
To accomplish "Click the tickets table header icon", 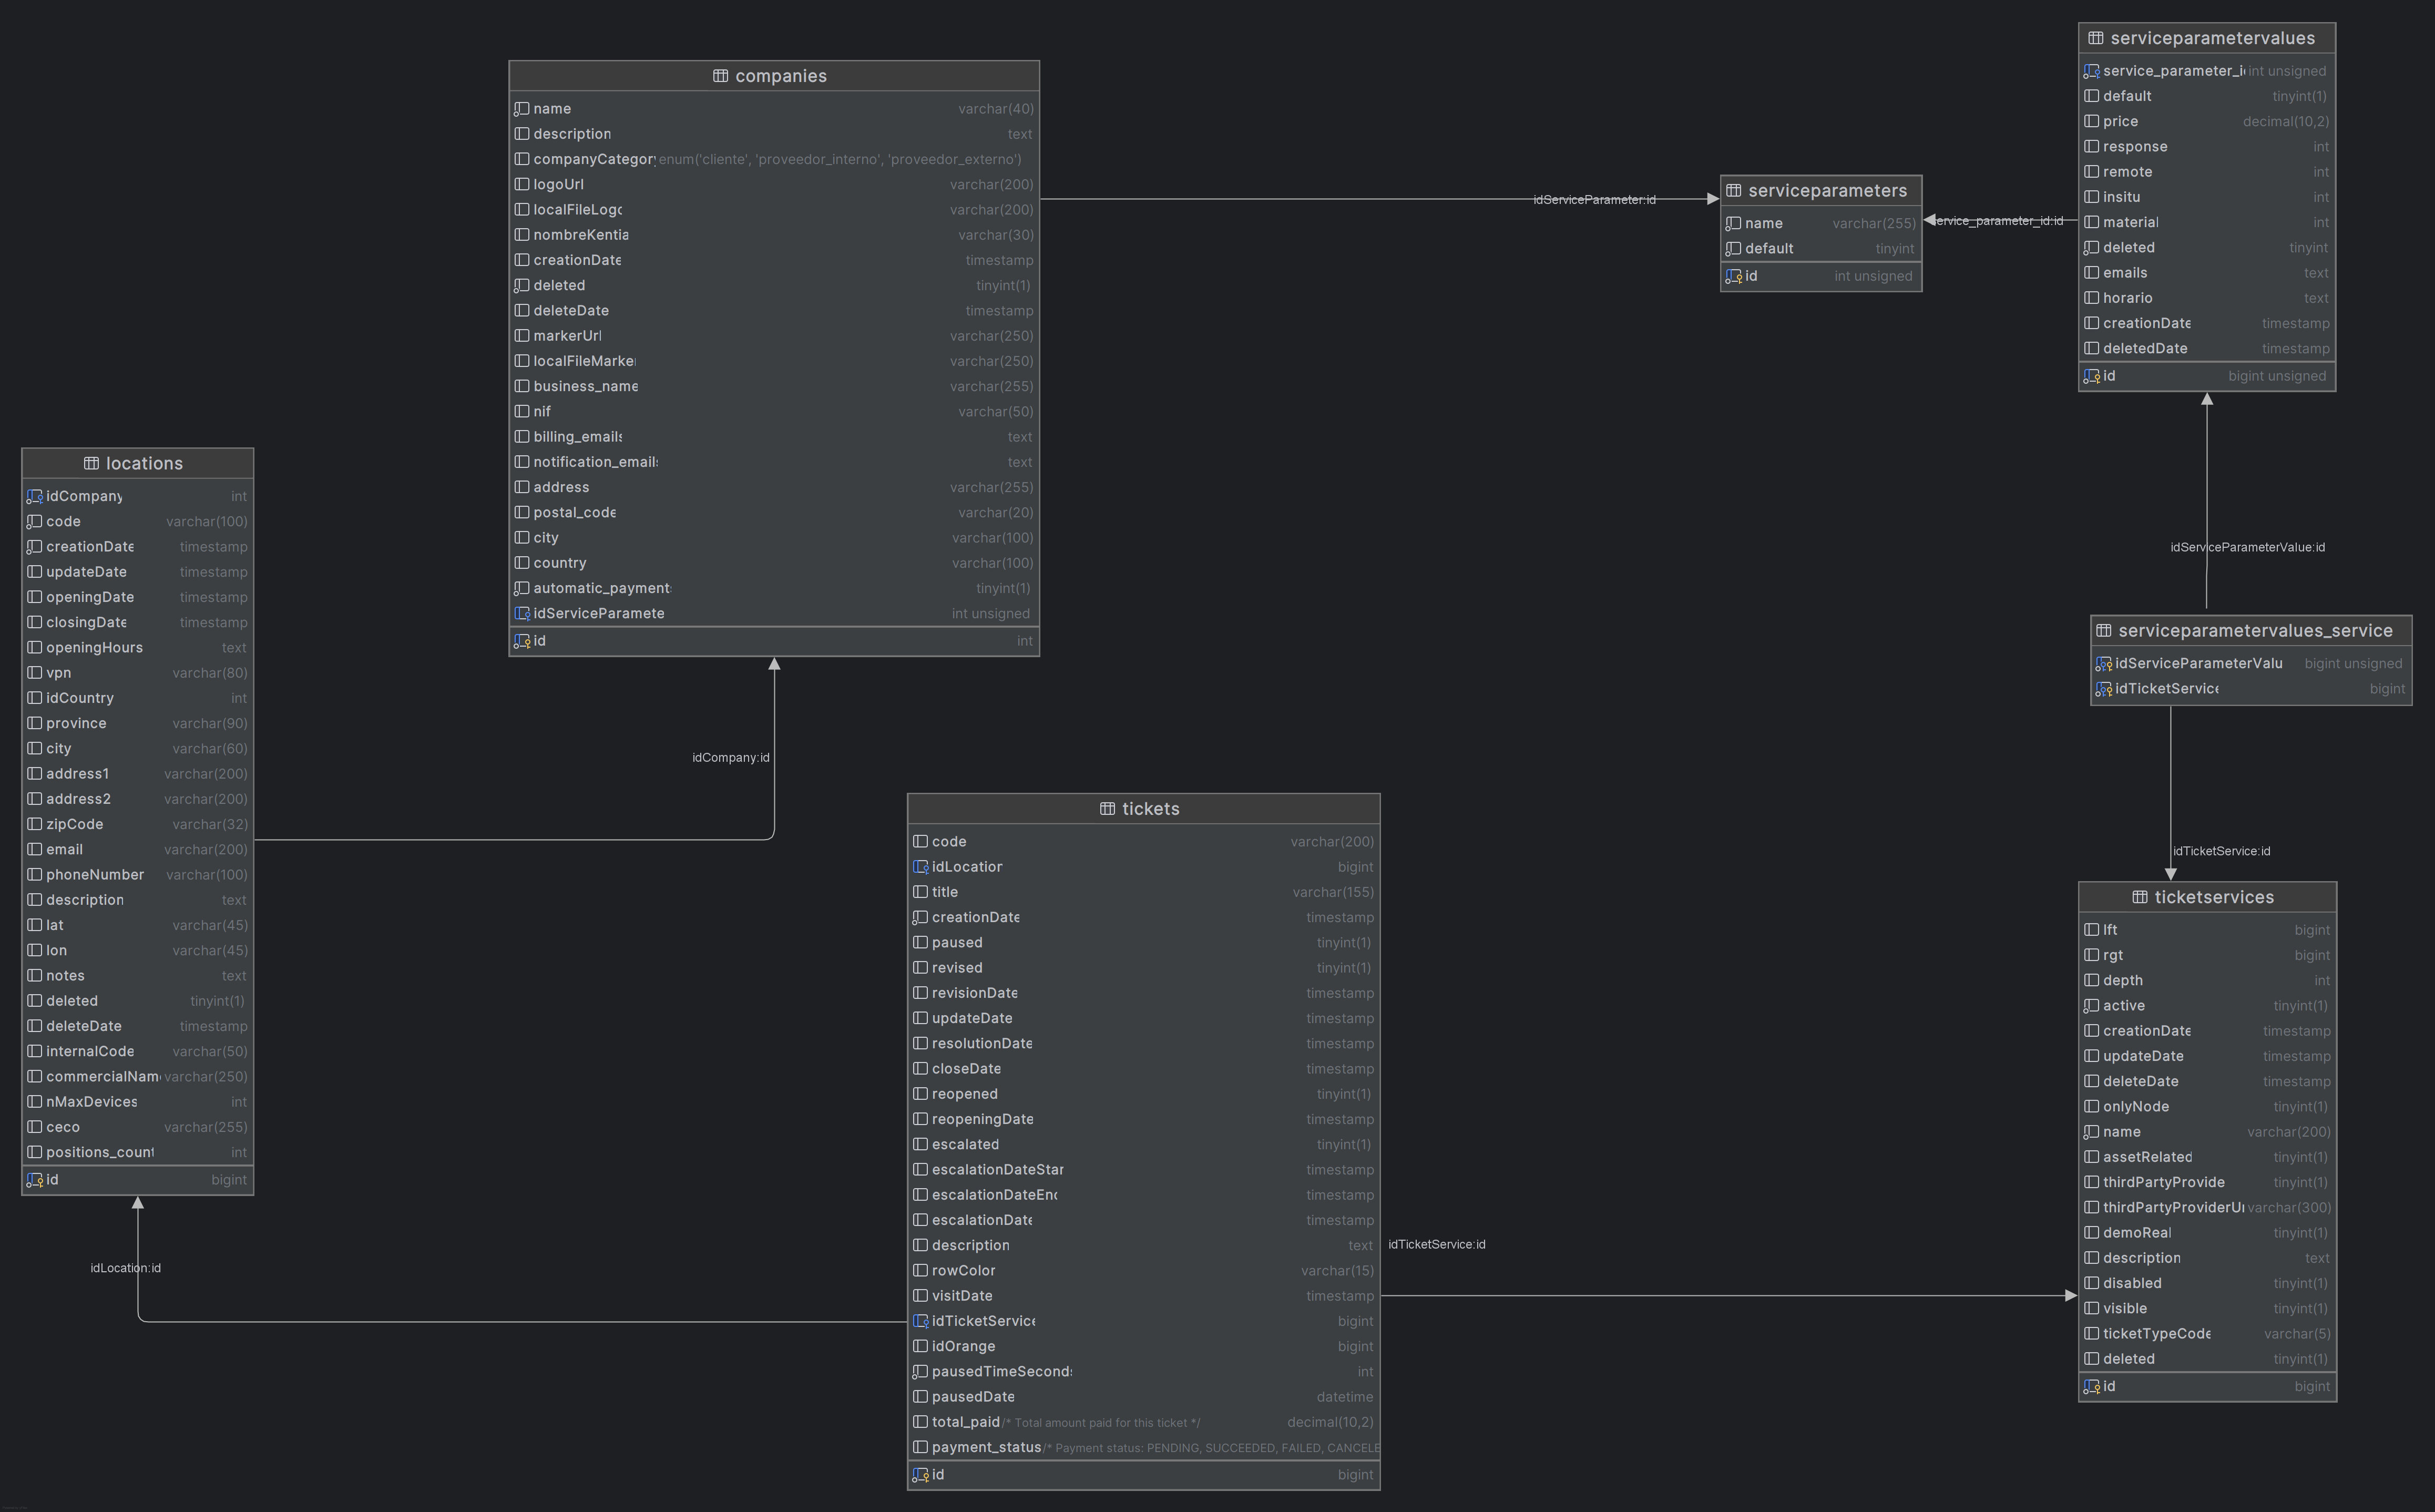I will [1107, 809].
